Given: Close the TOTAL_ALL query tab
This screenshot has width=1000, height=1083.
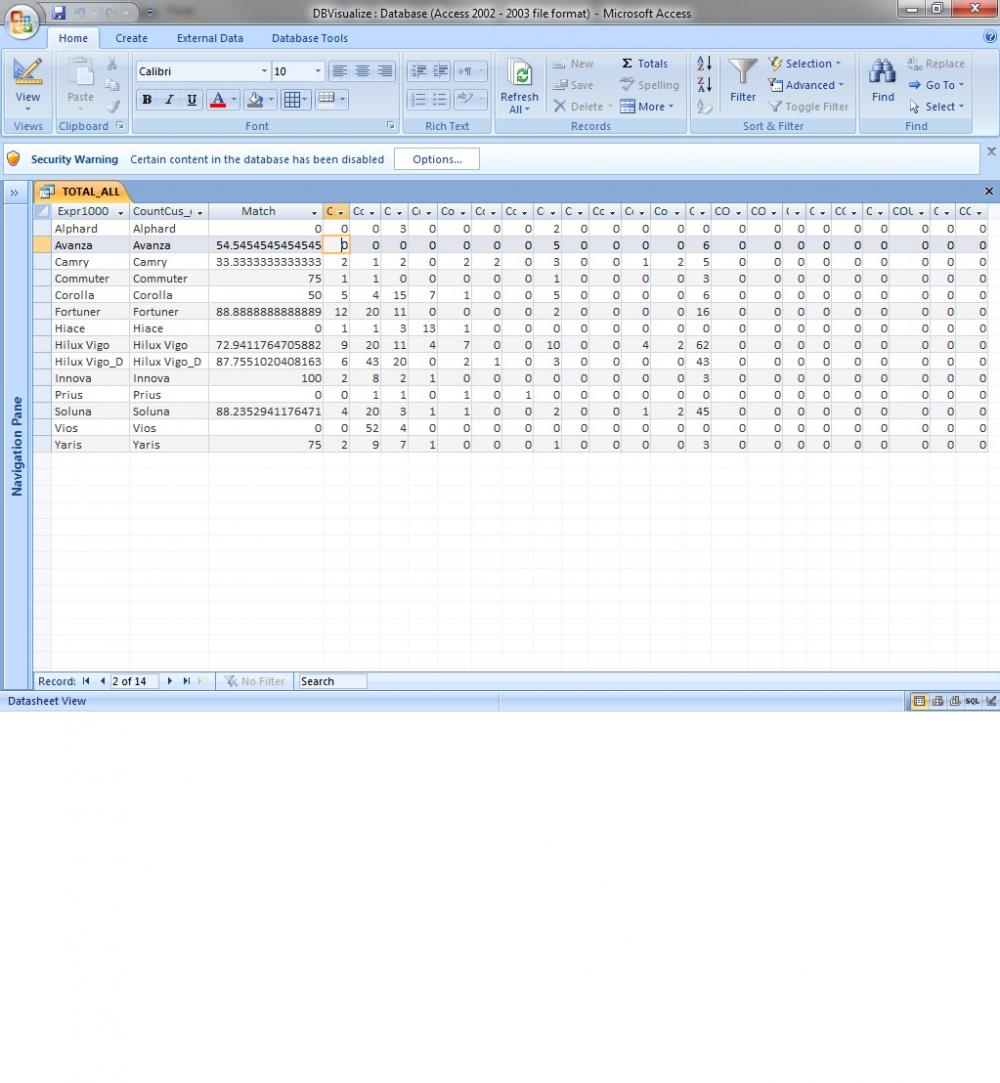Looking at the screenshot, I should coord(989,191).
